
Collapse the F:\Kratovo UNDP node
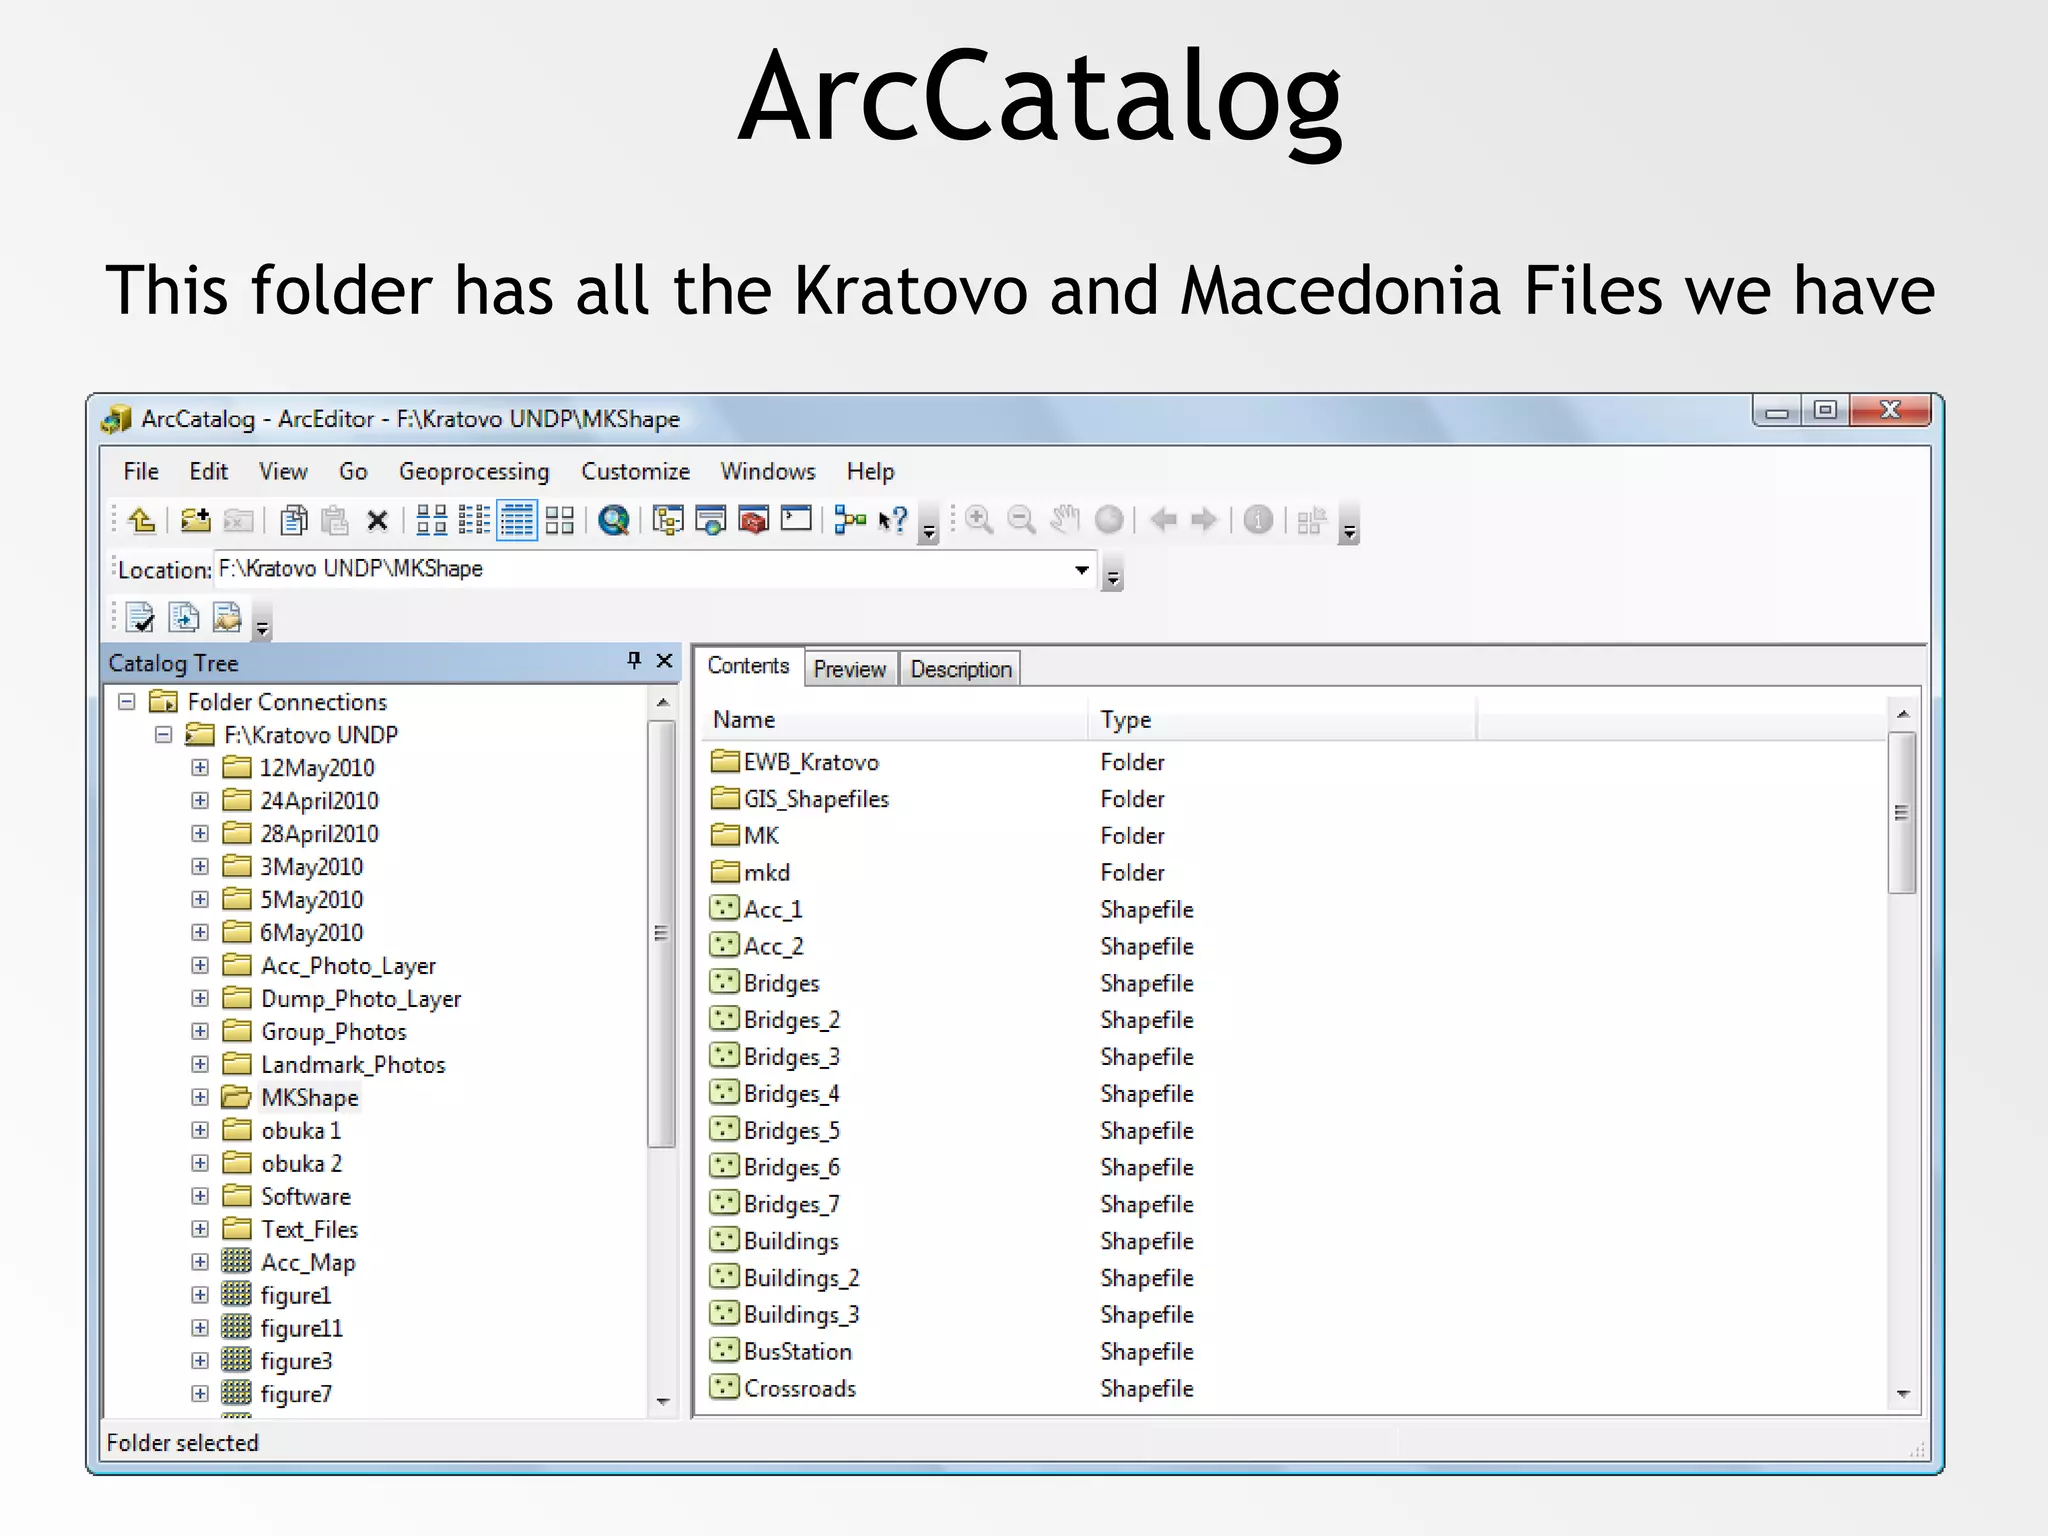coord(164,734)
